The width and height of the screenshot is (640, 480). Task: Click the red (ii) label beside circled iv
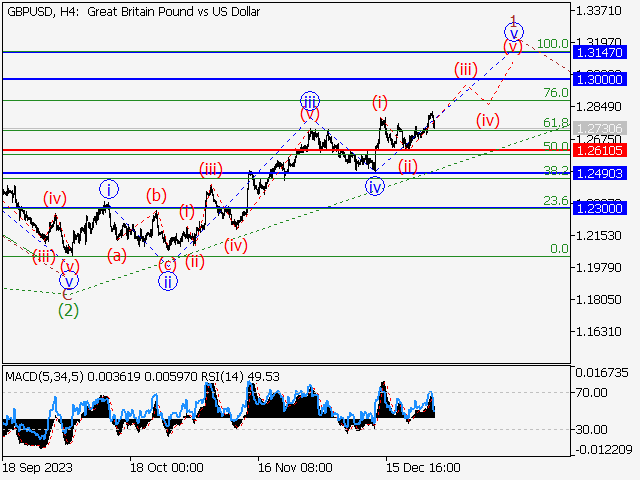[x=408, y=167]
